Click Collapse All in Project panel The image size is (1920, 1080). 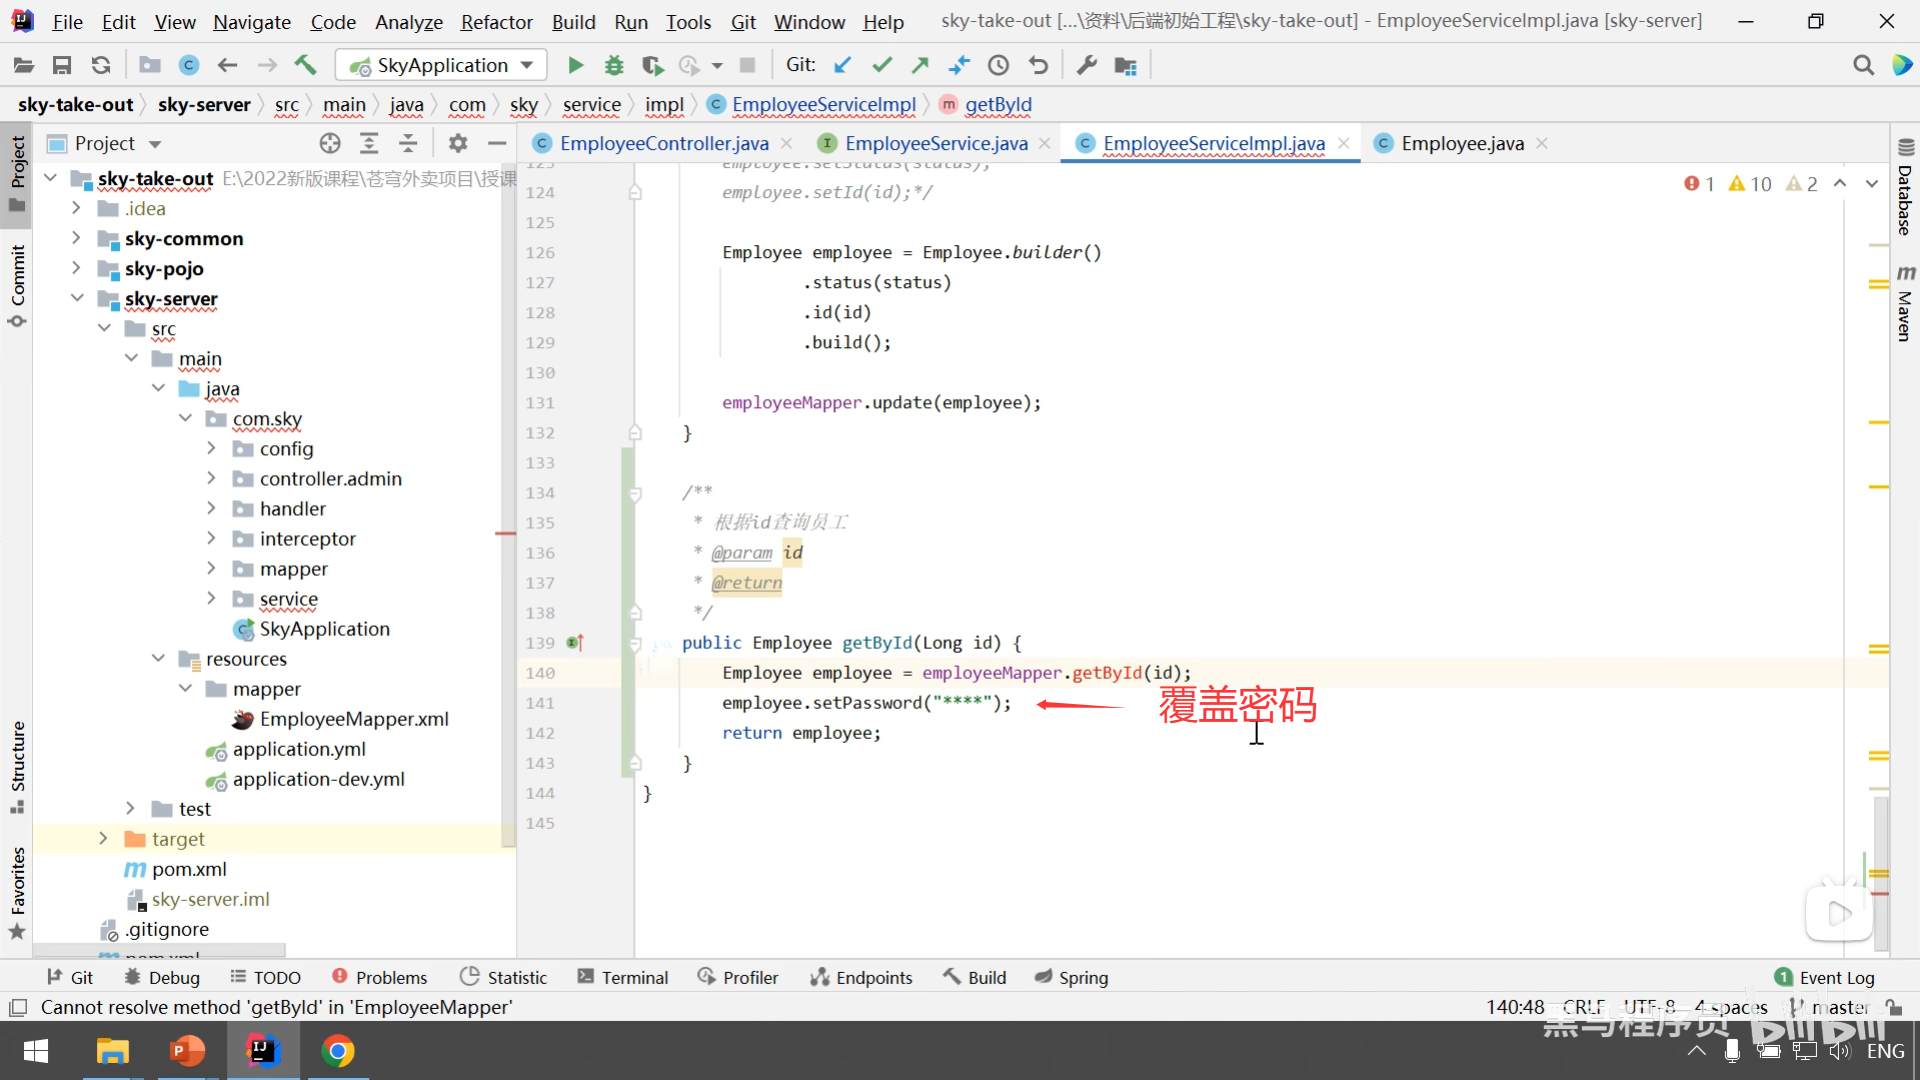coord(408,144)
